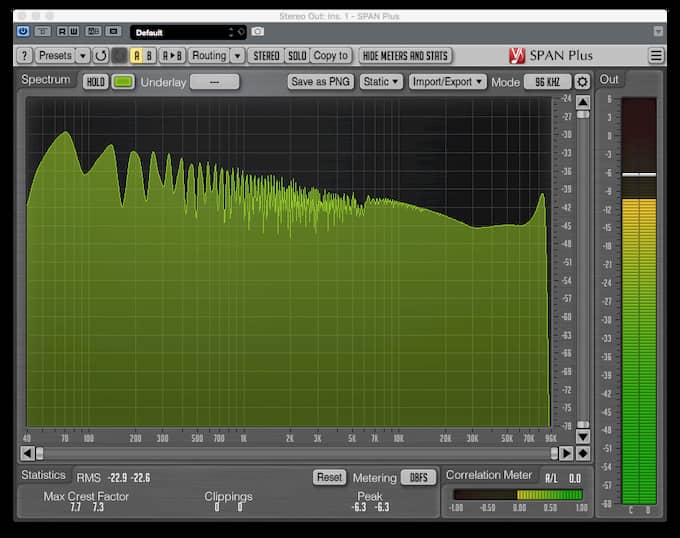Open the Presets menu

[x=55, y=55]
